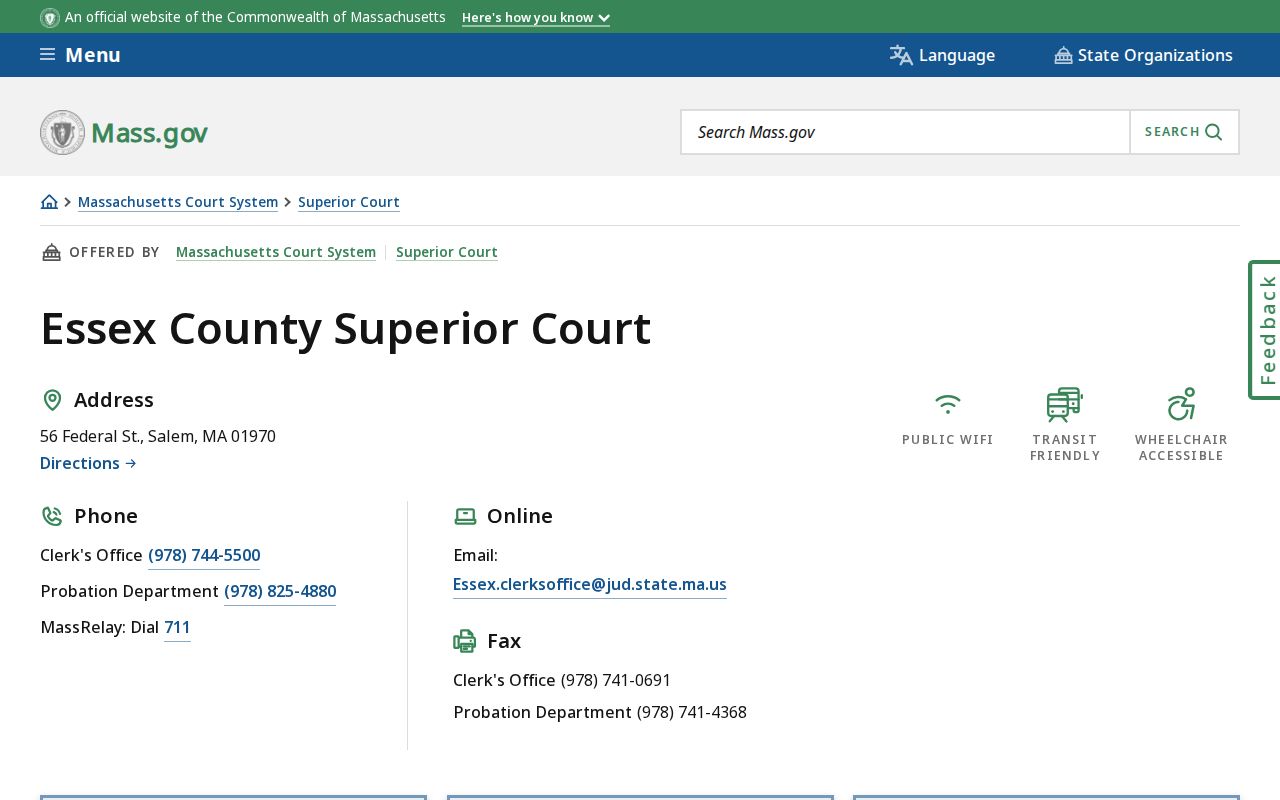The image size is (1280, 800).
Task: Click the Fax machine icon
Action: (x=465, y=641)
